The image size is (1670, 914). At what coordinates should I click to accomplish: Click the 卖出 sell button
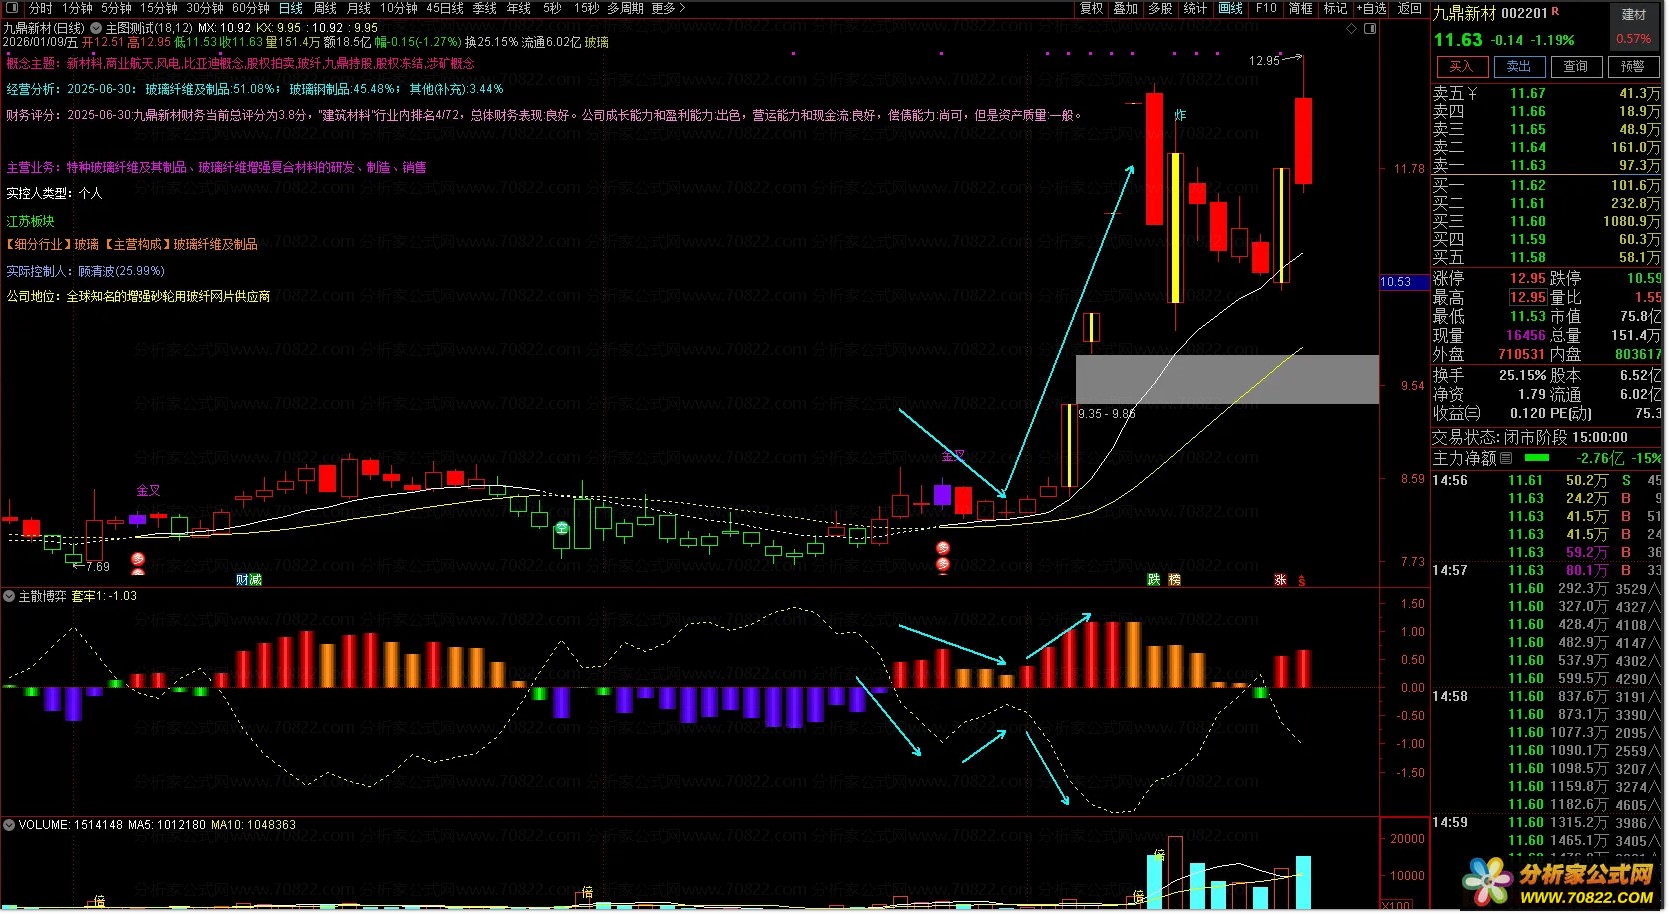click(x=1518, y=66)
